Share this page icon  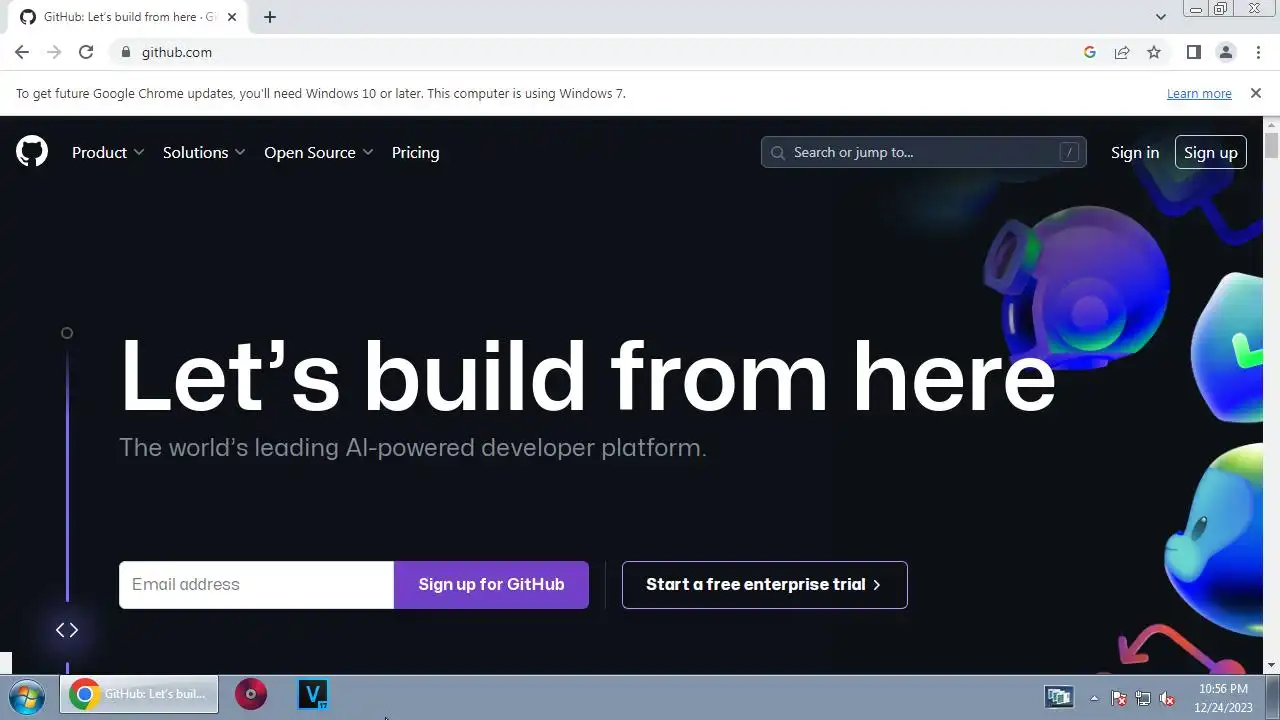1122,52
